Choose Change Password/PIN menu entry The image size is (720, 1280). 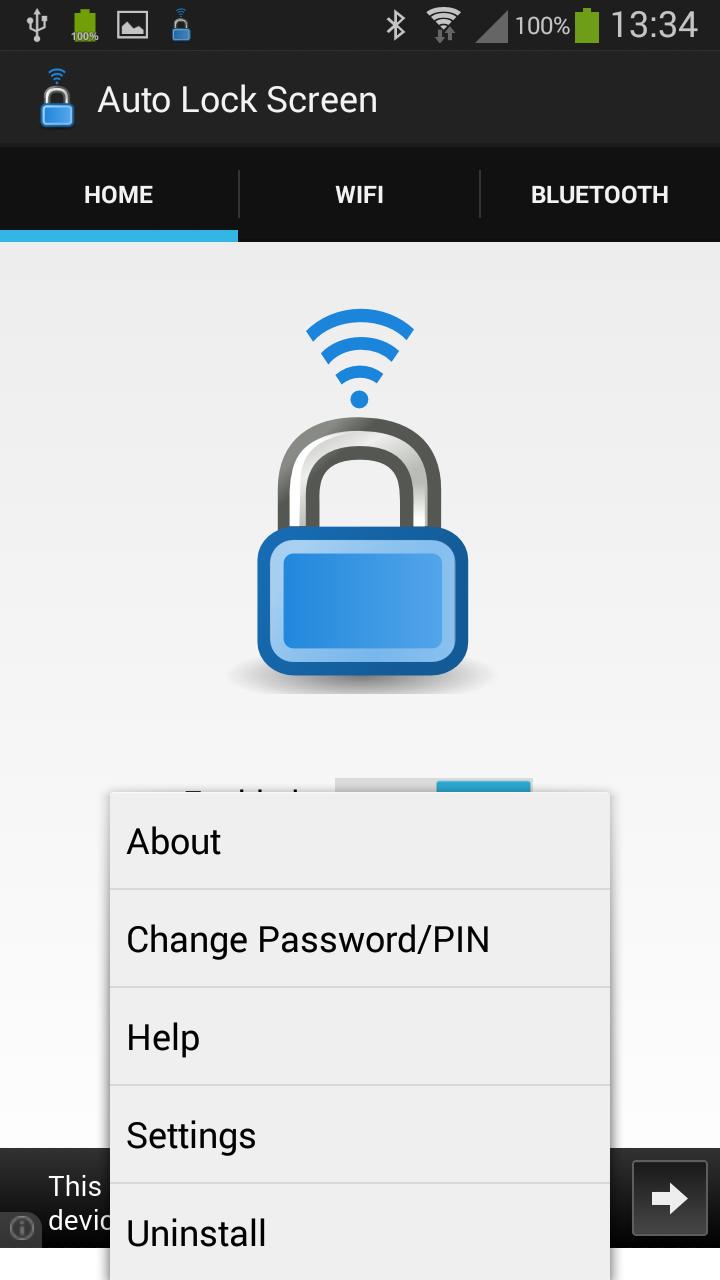(360, 939)
